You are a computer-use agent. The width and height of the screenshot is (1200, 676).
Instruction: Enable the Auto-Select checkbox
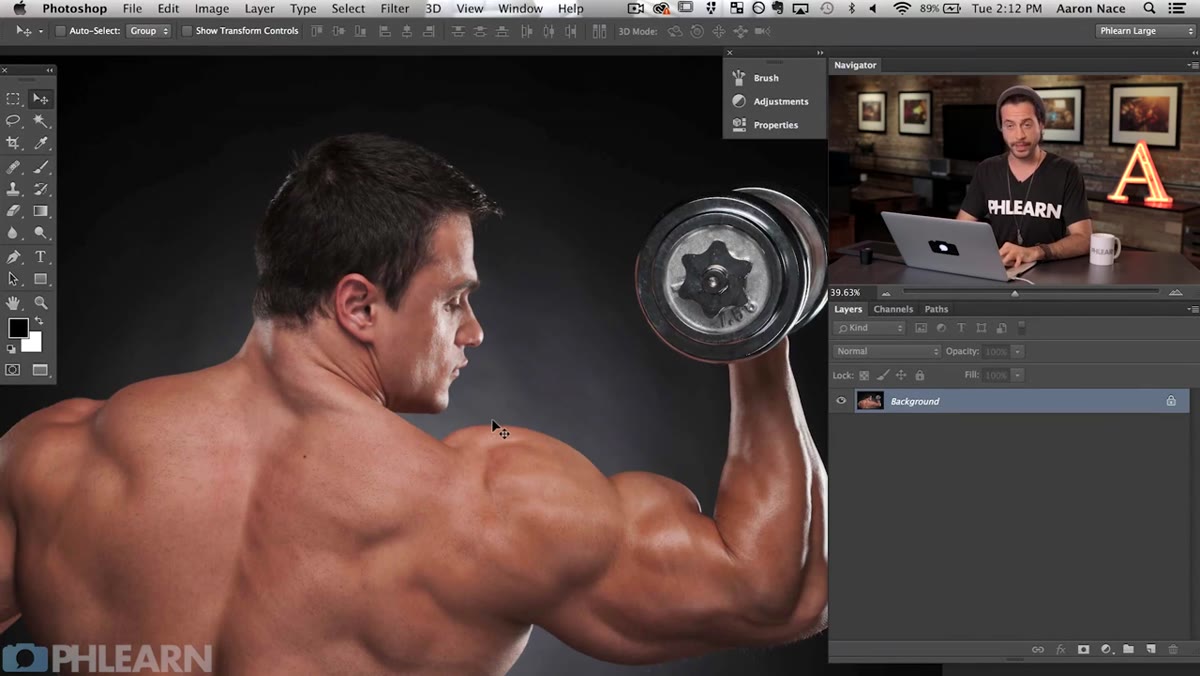tap(60, 31)
